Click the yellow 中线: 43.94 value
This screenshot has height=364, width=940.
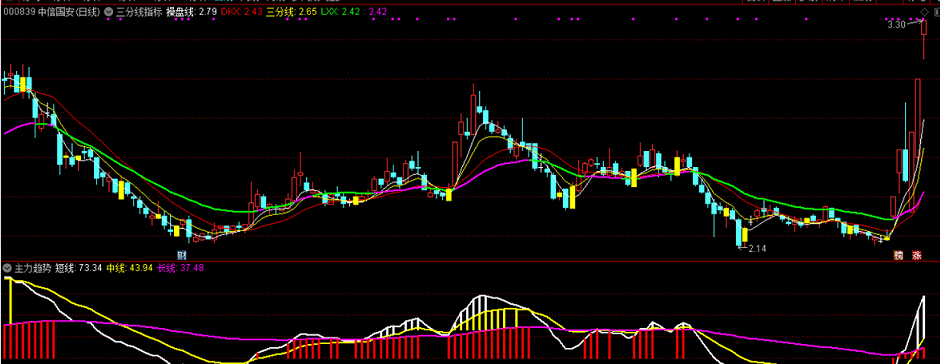(130, 268)
